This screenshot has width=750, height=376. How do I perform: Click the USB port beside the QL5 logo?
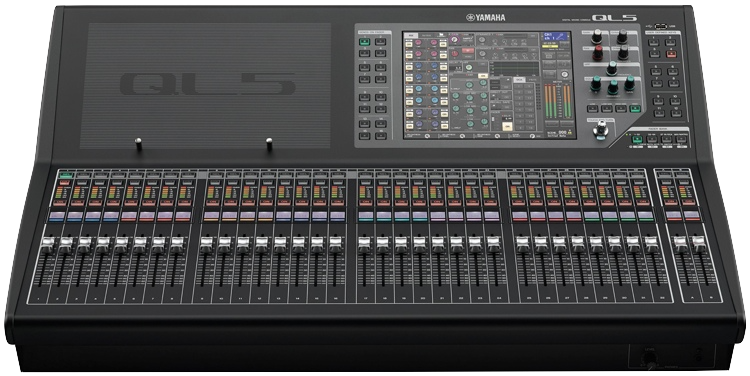(661, 26)
